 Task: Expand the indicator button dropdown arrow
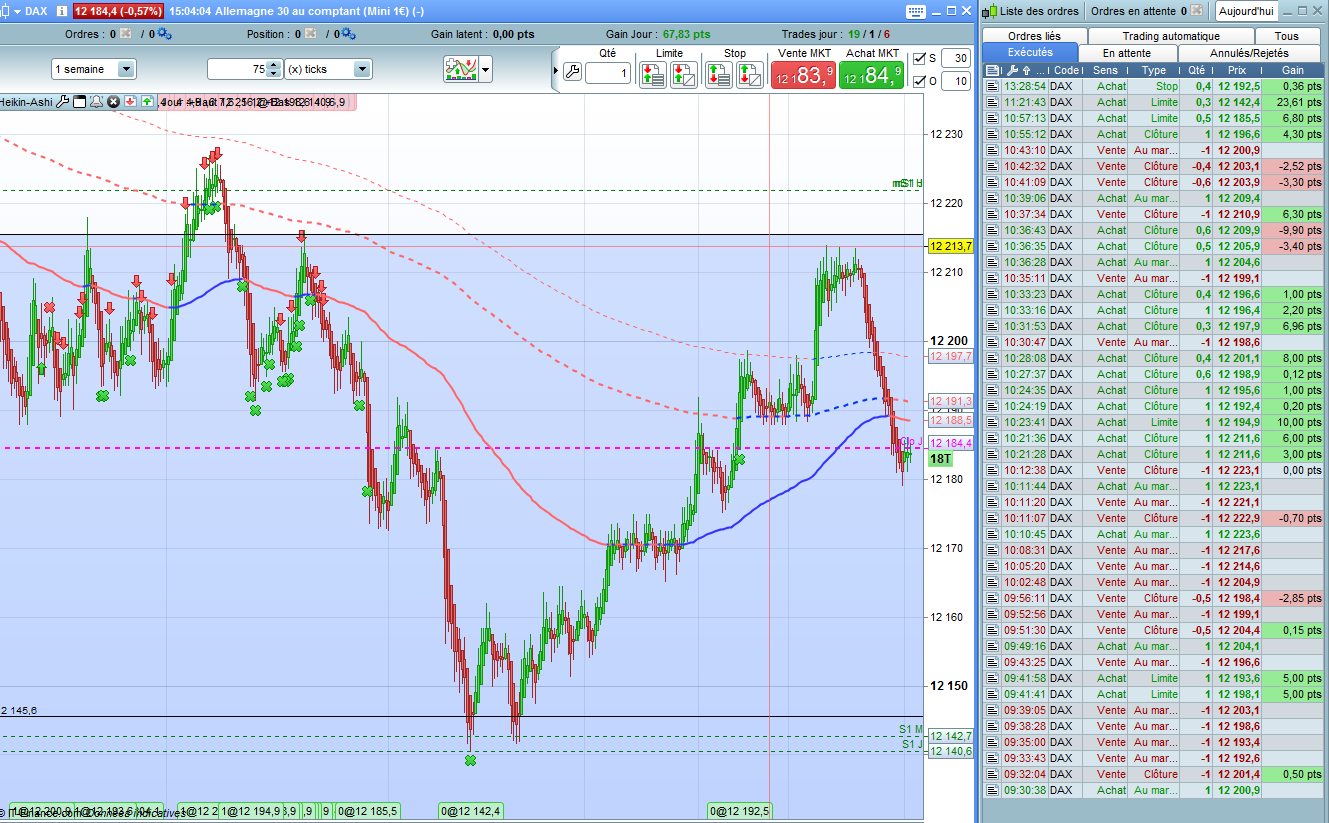pyautogui.click(x=486, y=69)
